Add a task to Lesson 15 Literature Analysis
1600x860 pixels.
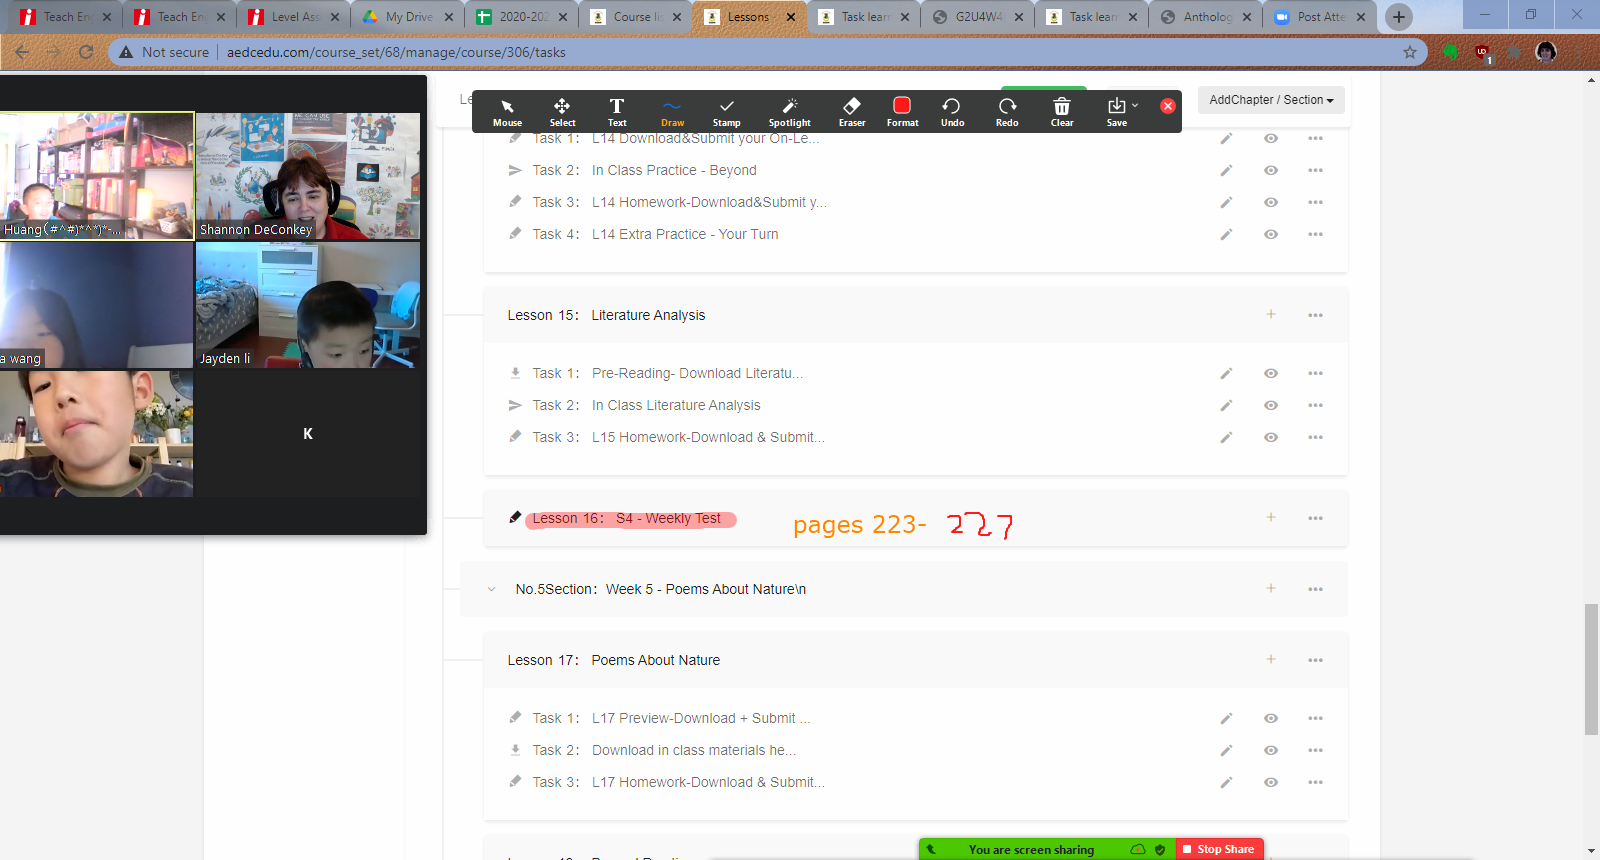coord(1271,314)
